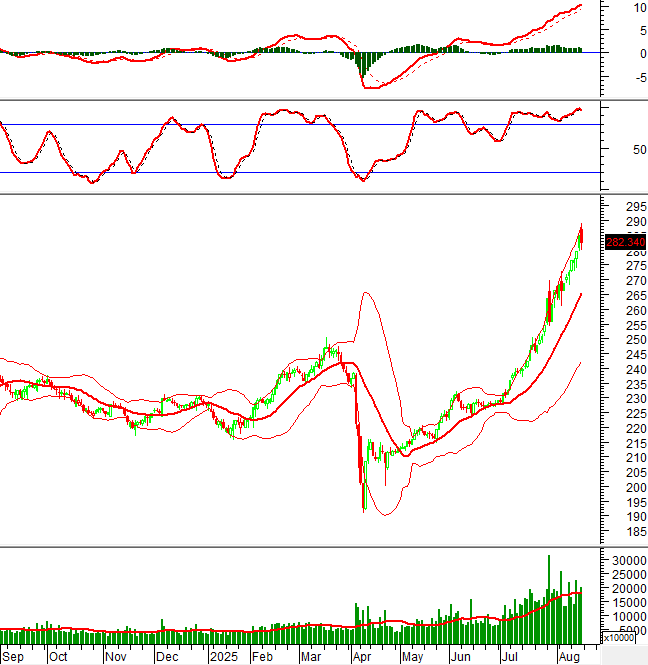Screen dimensions: 648x665
Task: Click the 240 price axis label
Action: [624, 369]
